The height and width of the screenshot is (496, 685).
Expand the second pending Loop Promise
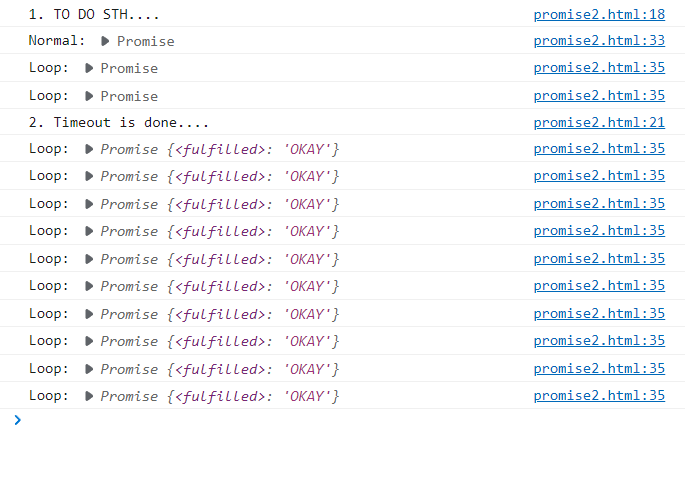(90, 96)
